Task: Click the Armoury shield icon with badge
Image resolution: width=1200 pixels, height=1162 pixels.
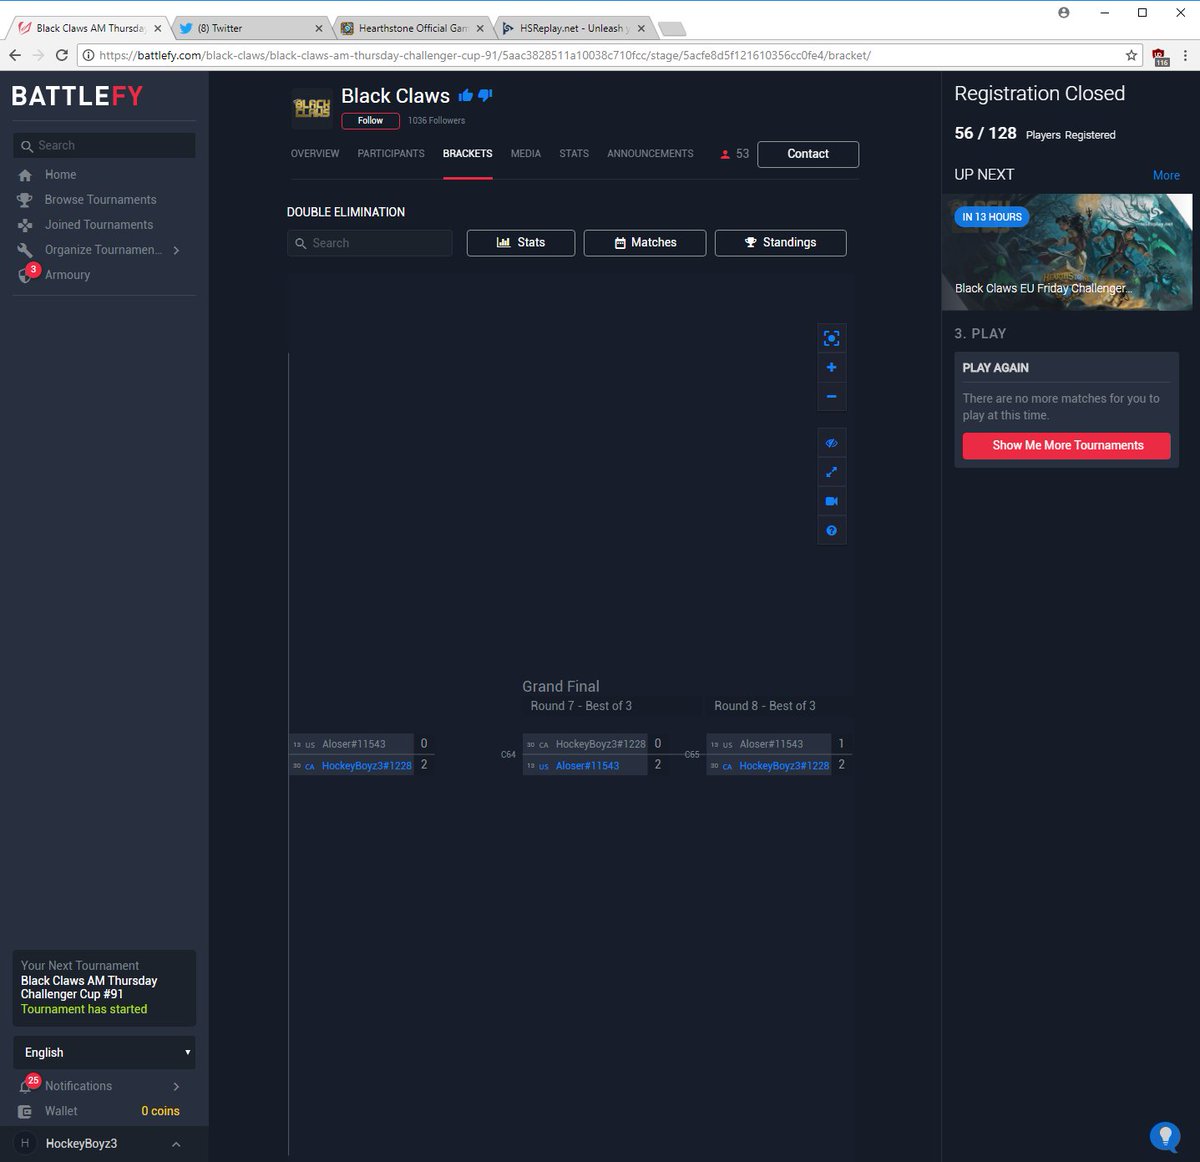Action: click(x=27, y=273)
